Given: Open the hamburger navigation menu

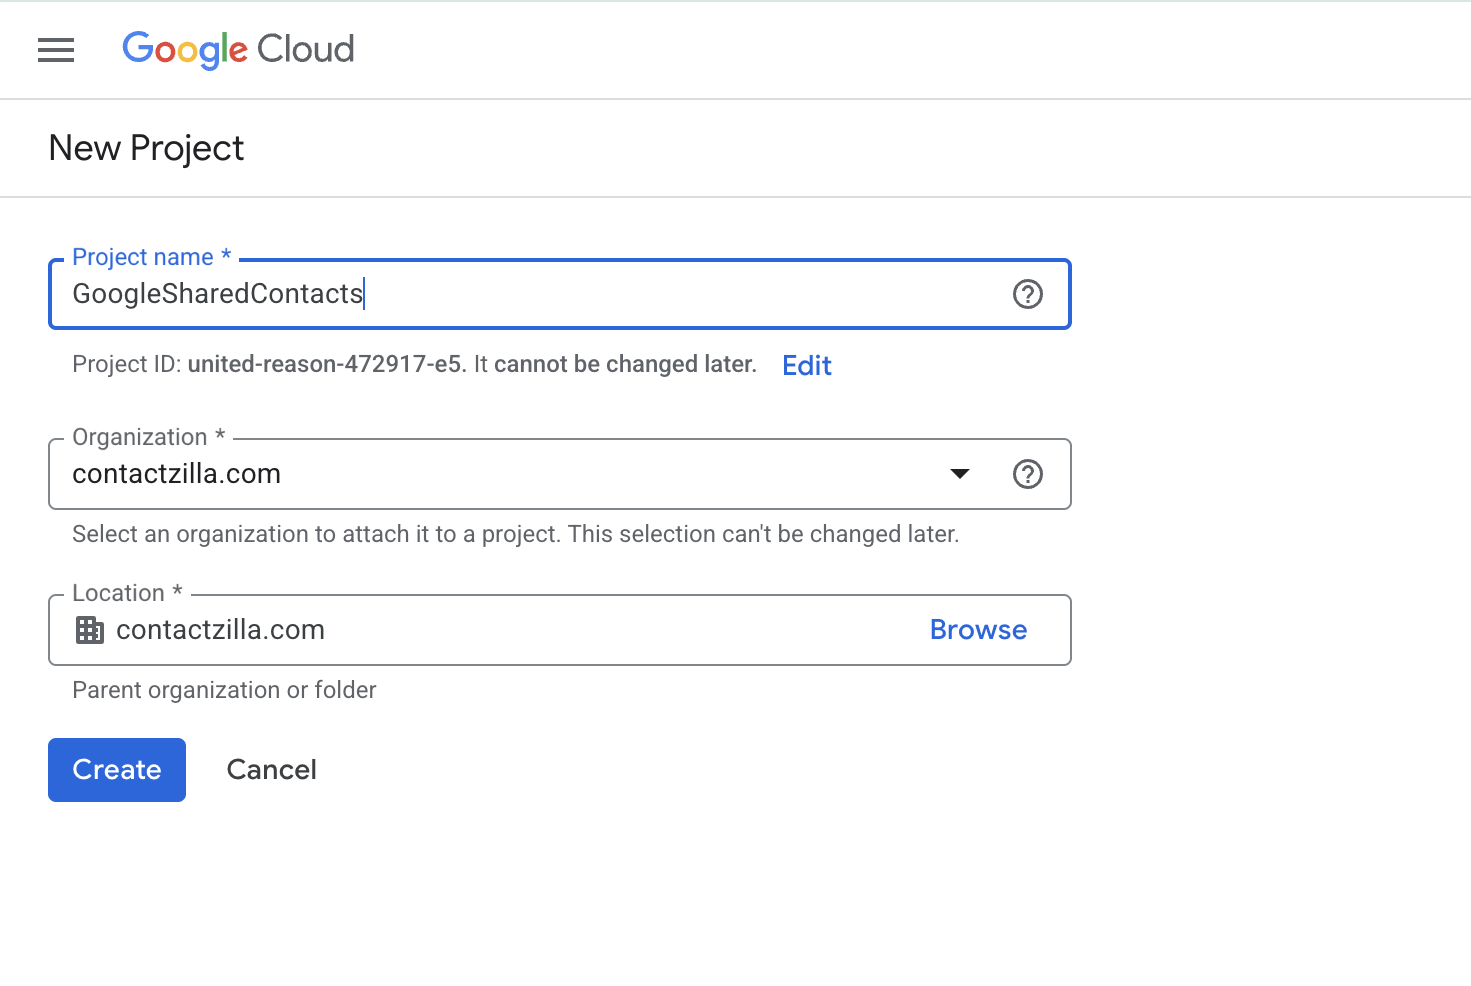Looking at the screenshot, I should [56, 50].
